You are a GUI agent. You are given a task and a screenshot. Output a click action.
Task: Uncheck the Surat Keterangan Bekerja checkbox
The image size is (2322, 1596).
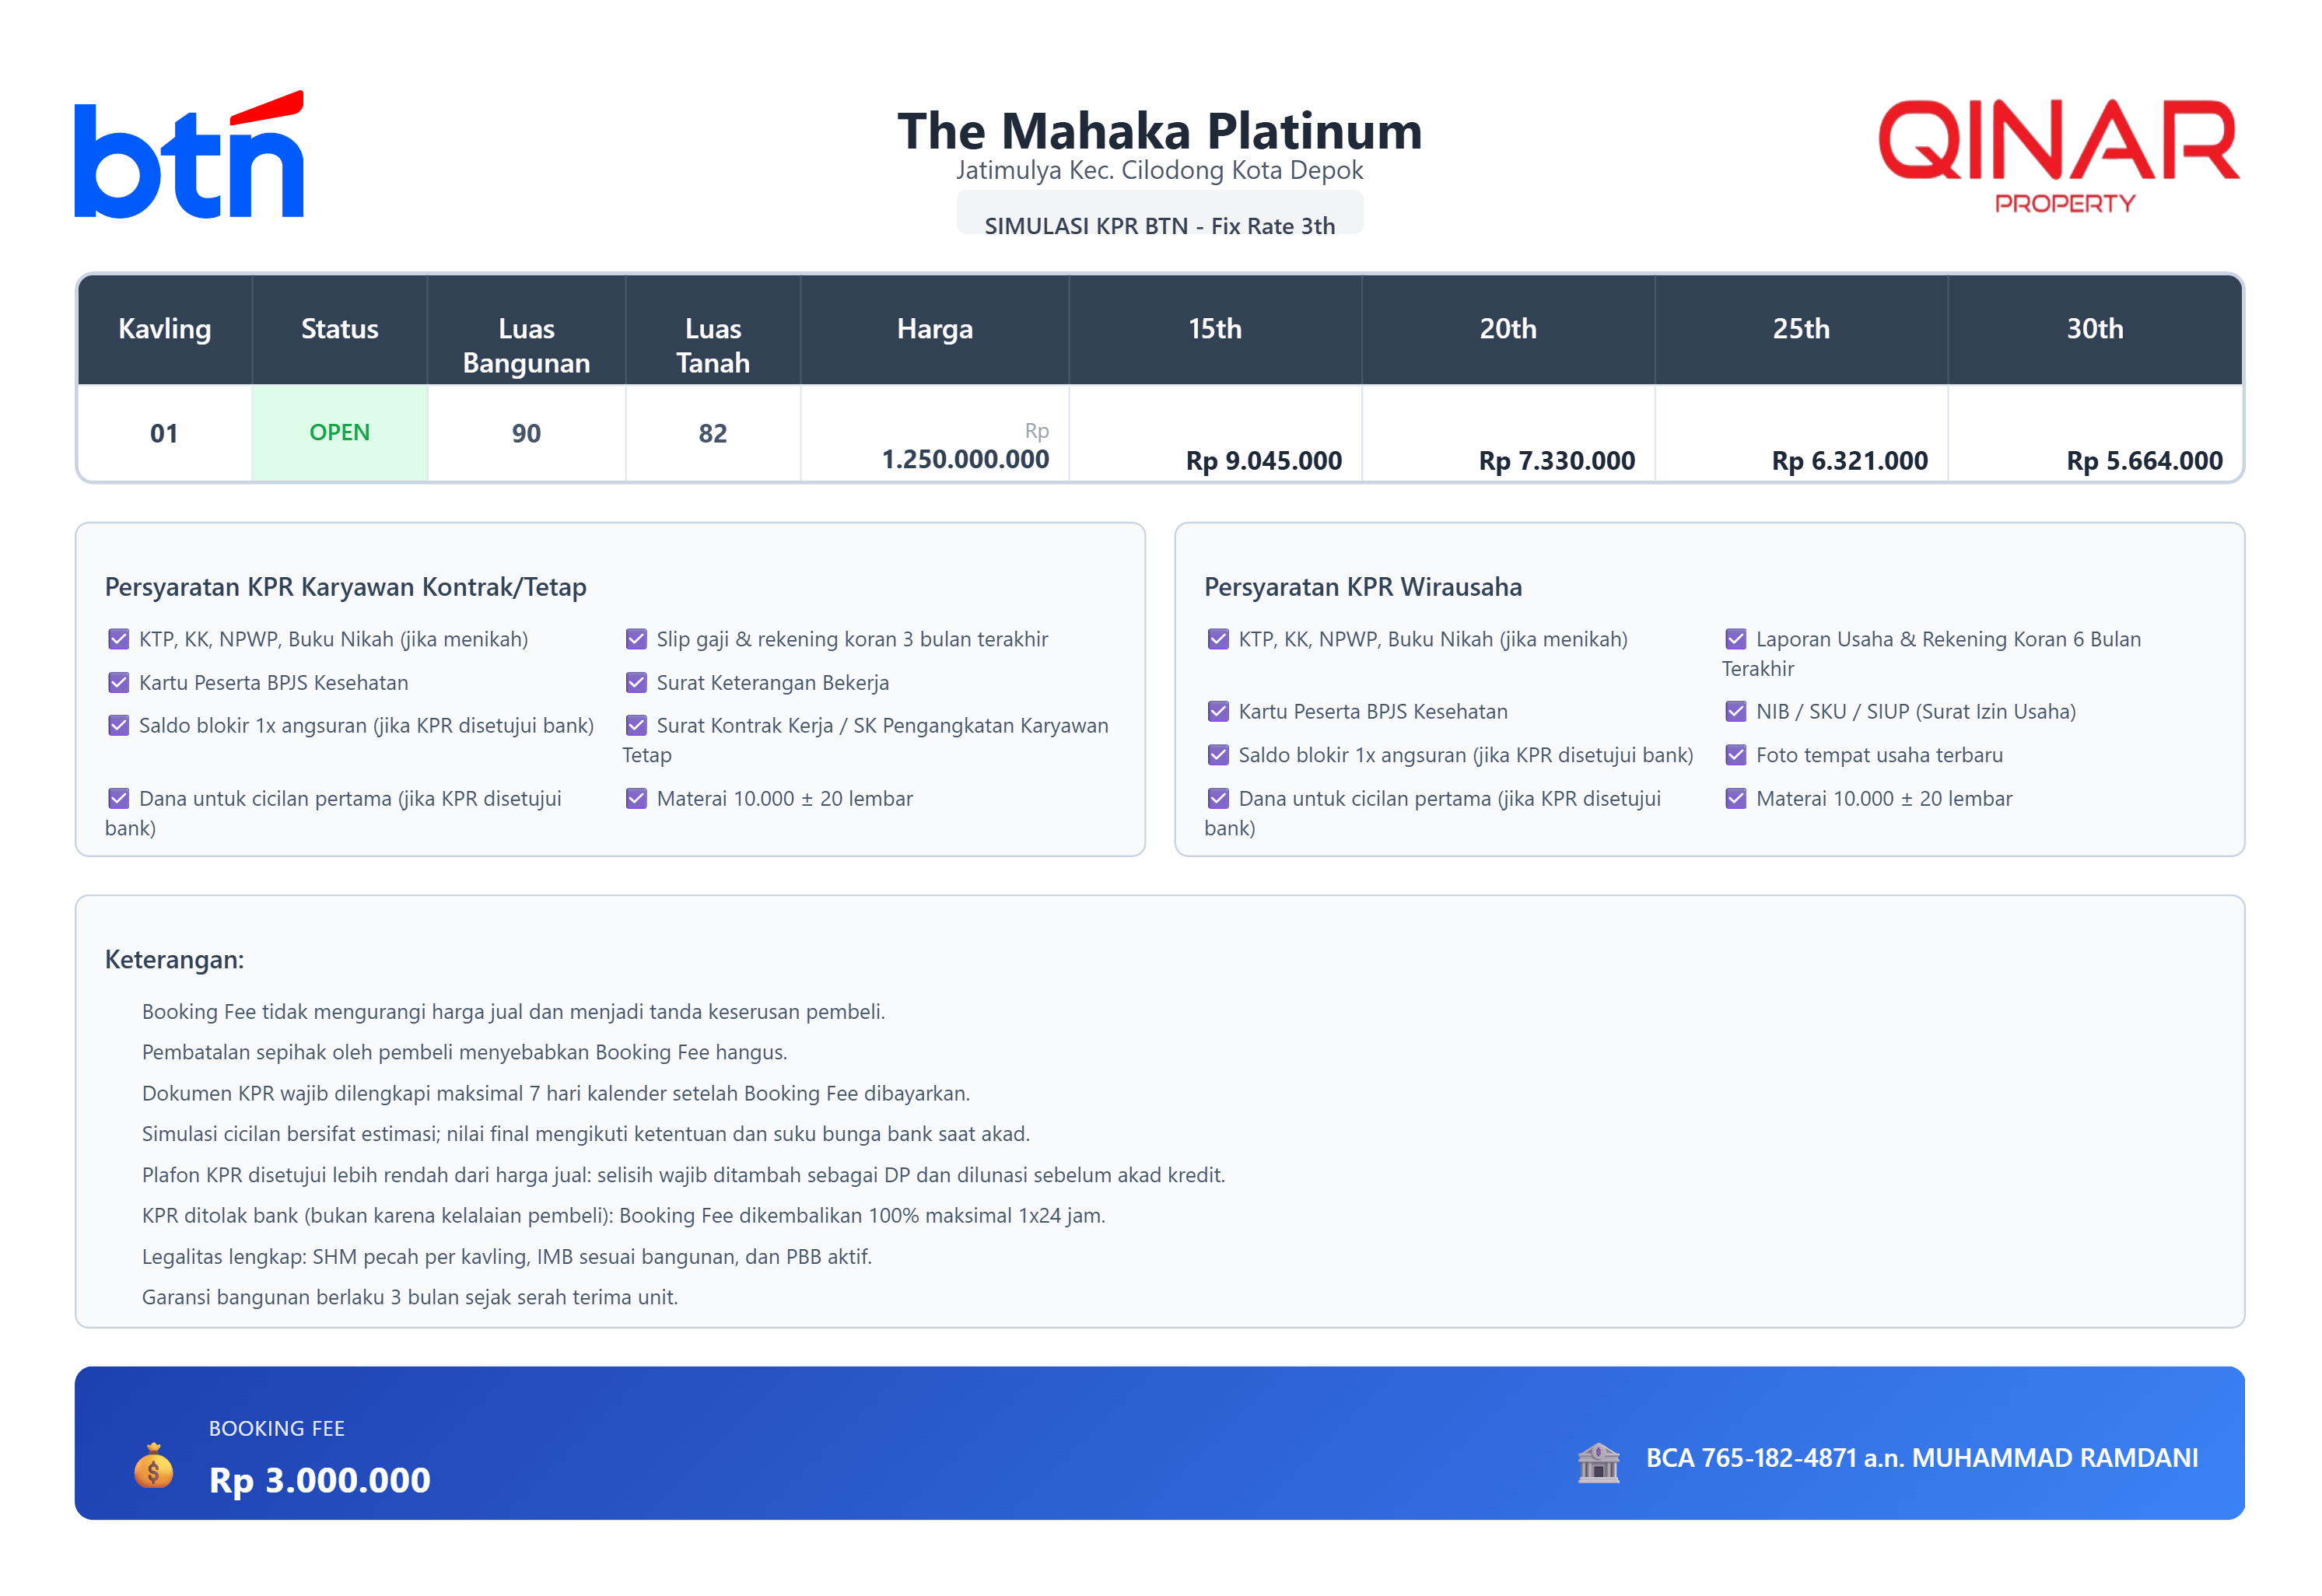click(x=636, y=683)
